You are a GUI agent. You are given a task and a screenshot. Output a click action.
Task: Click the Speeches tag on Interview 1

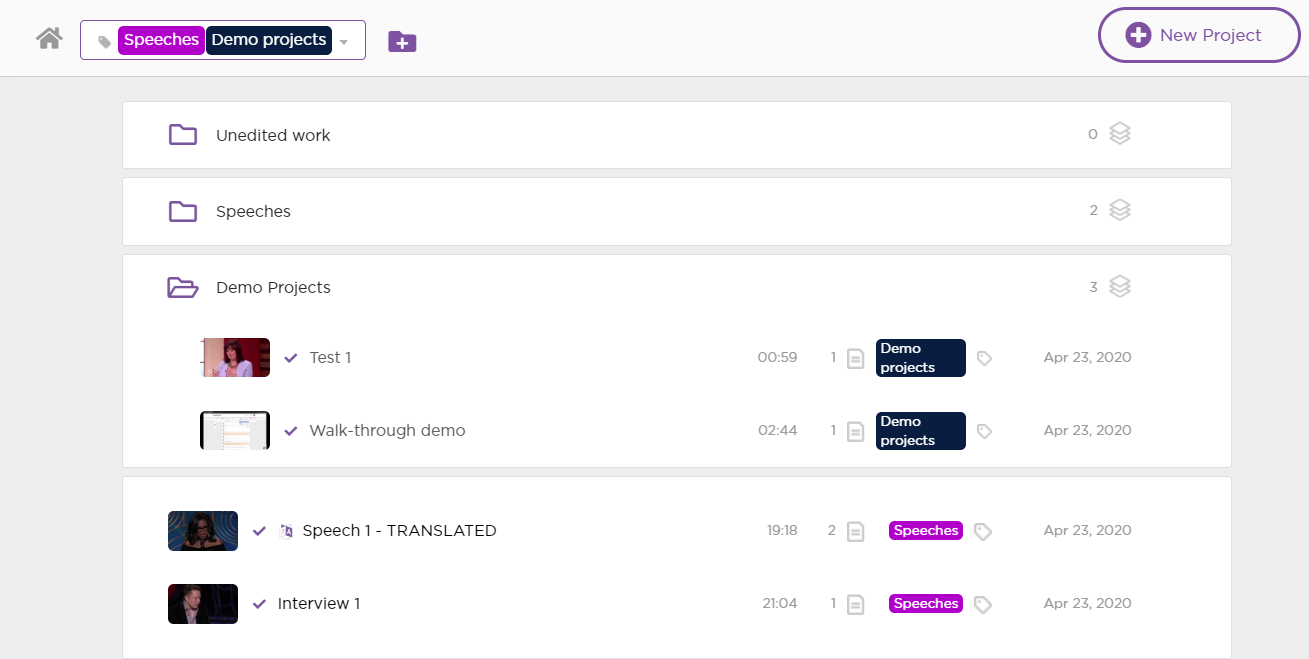926,604
